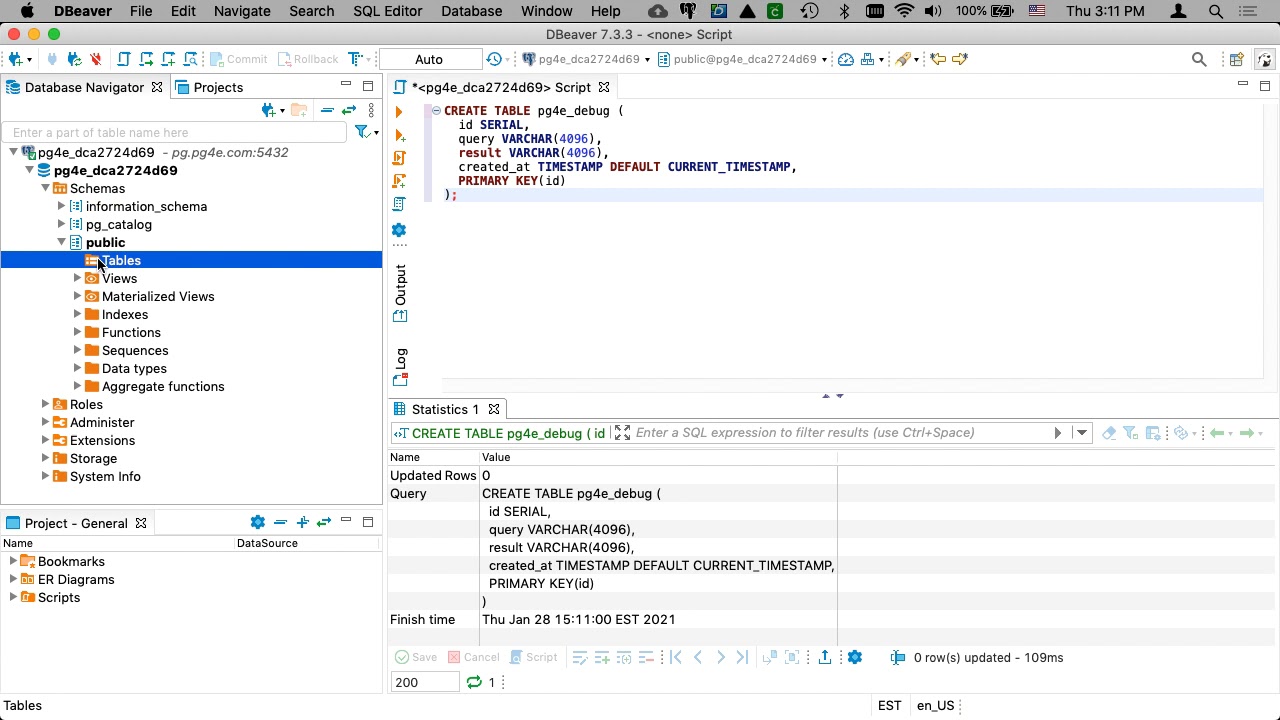
Task: Click the Disconnect red plug icon
Action: coord(96,59)
